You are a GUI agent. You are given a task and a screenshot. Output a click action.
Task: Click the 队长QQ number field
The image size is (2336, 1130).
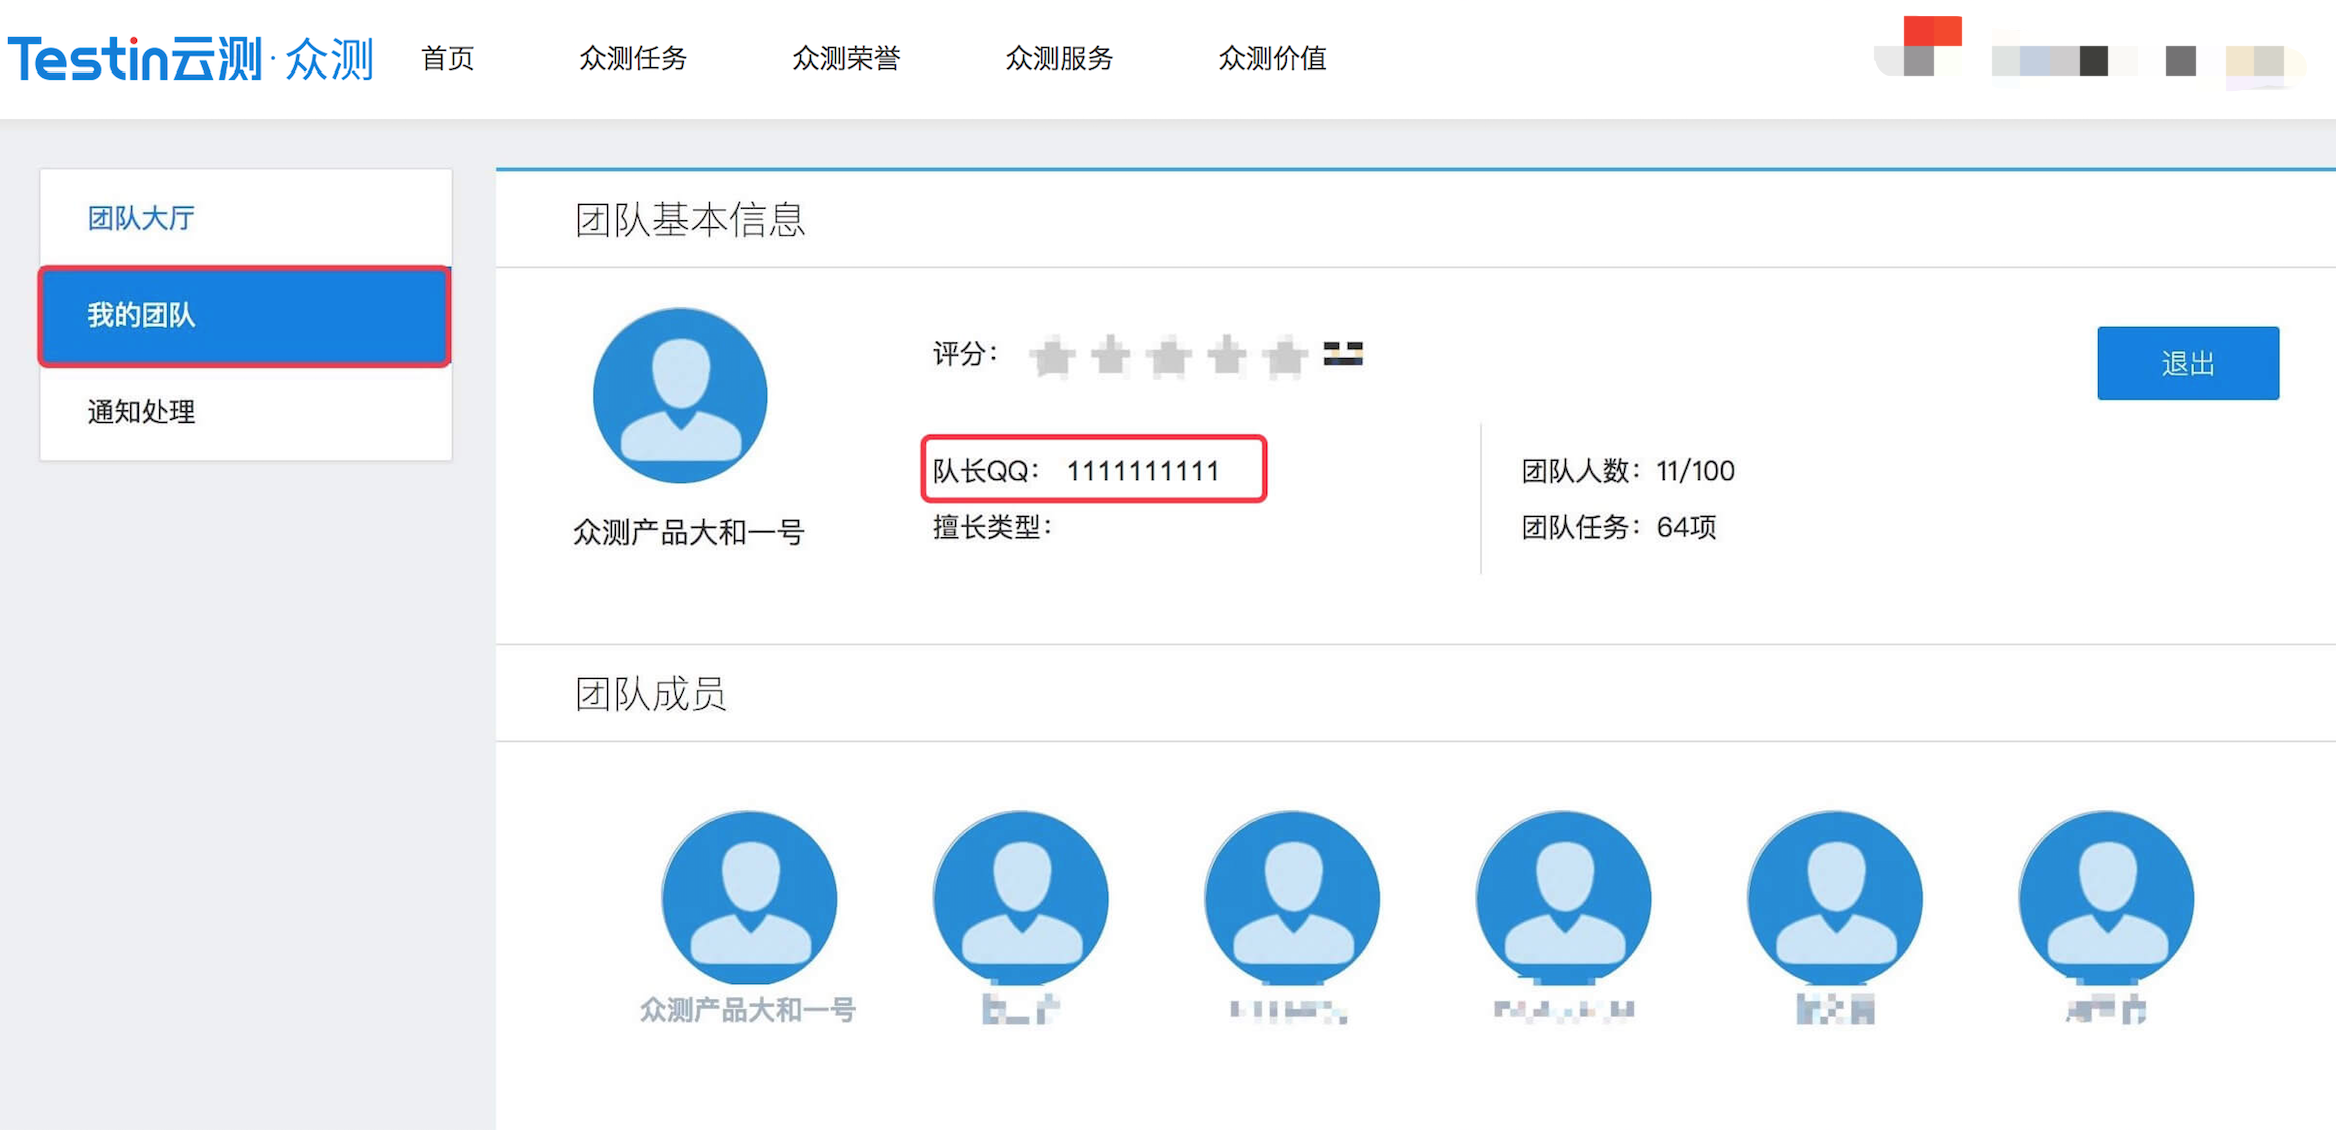point(1142,470)
